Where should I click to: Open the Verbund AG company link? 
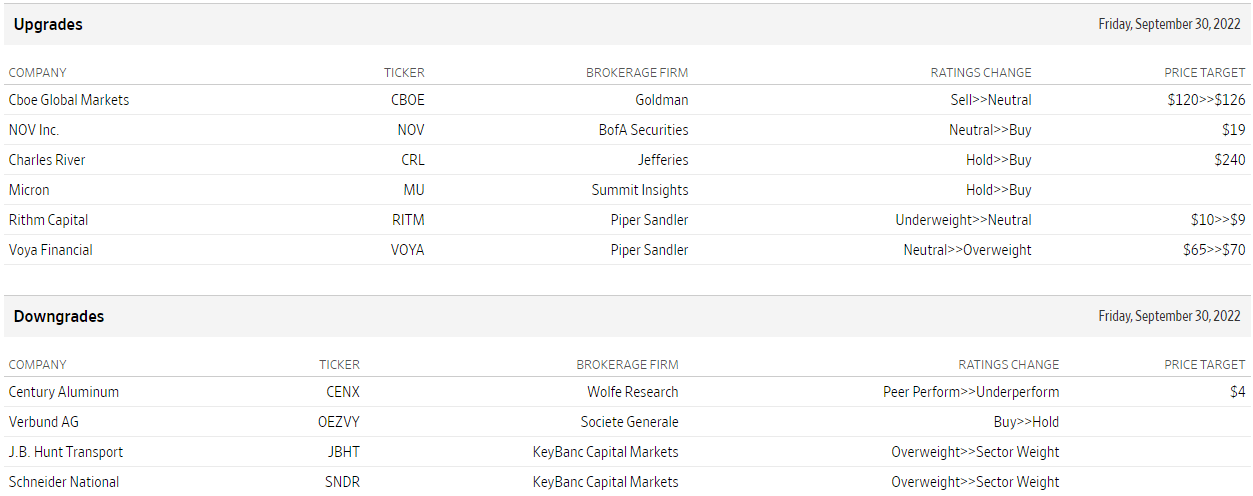point(45,422)
